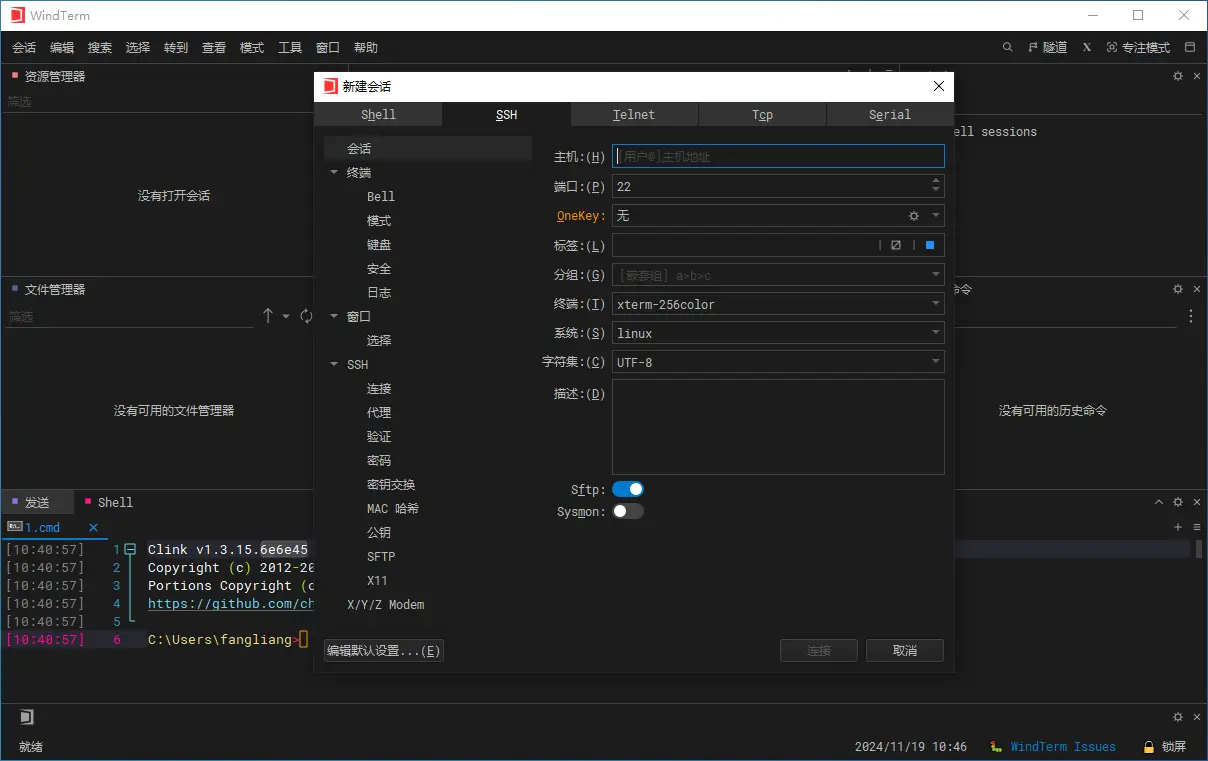Click the blue label color swatch
This screenshot has width=1208, height=761.
(x=929, y=245)
